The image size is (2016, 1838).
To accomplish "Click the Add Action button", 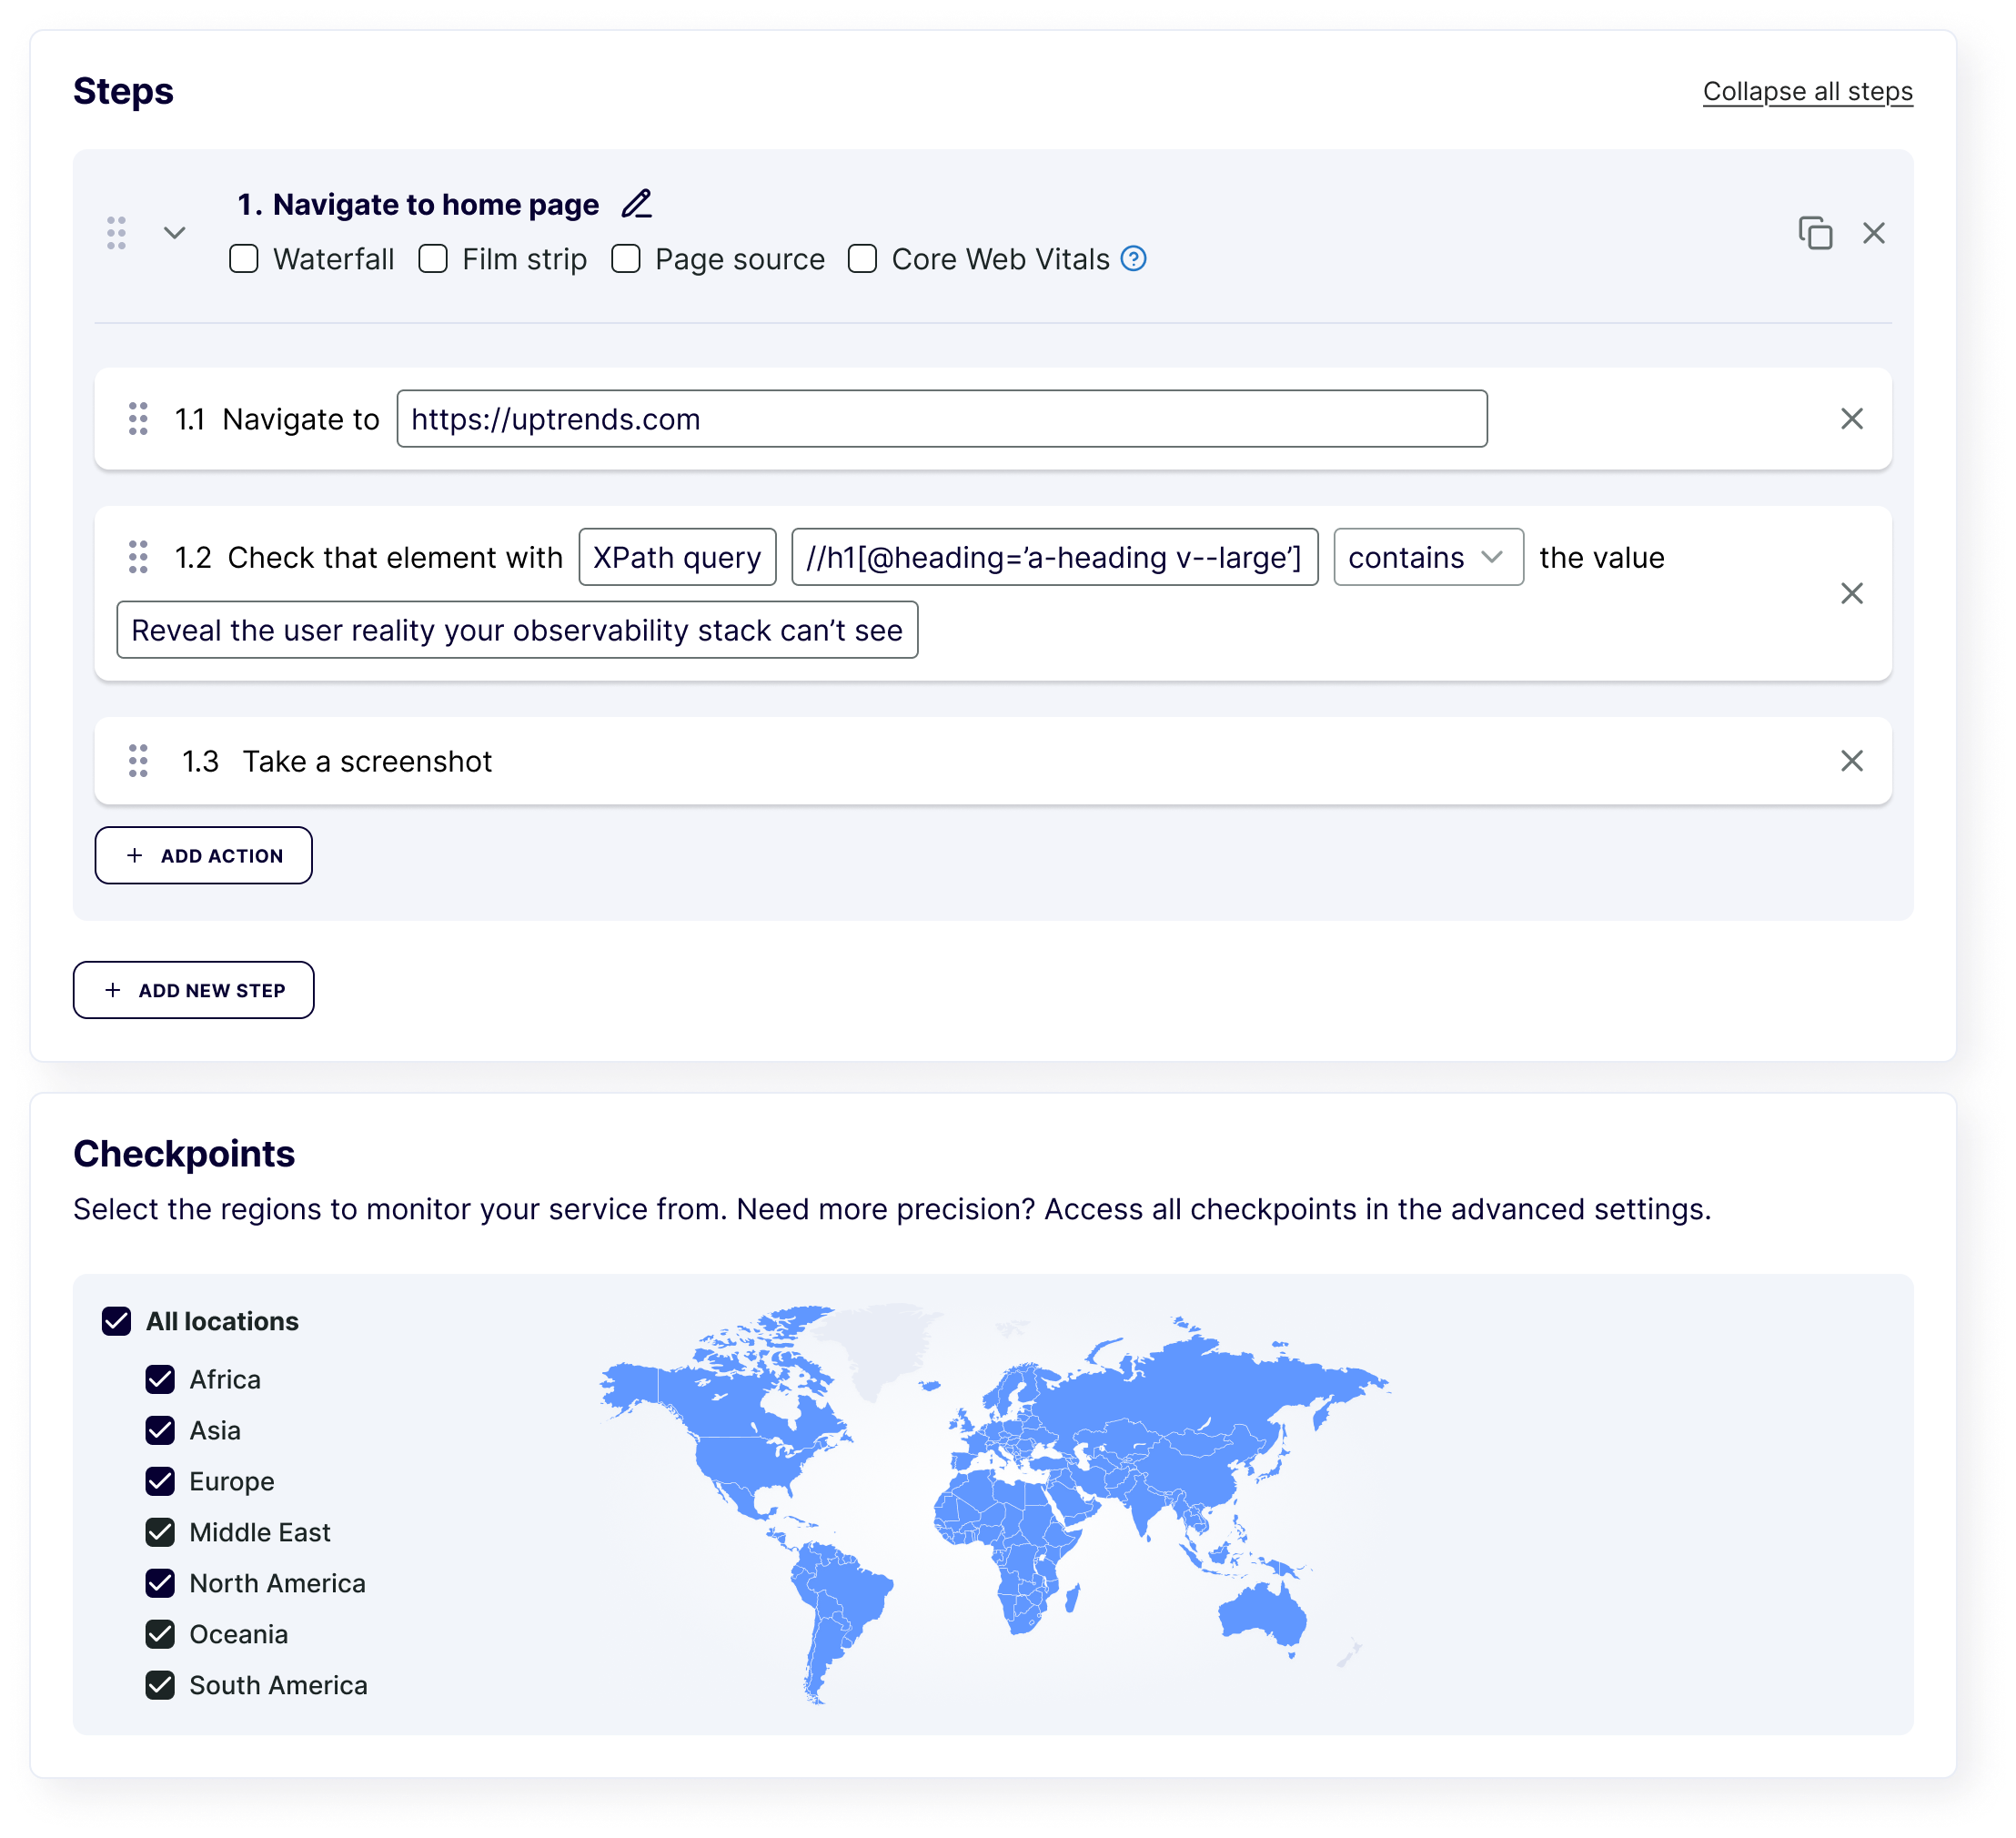I will tap(203, 855).
